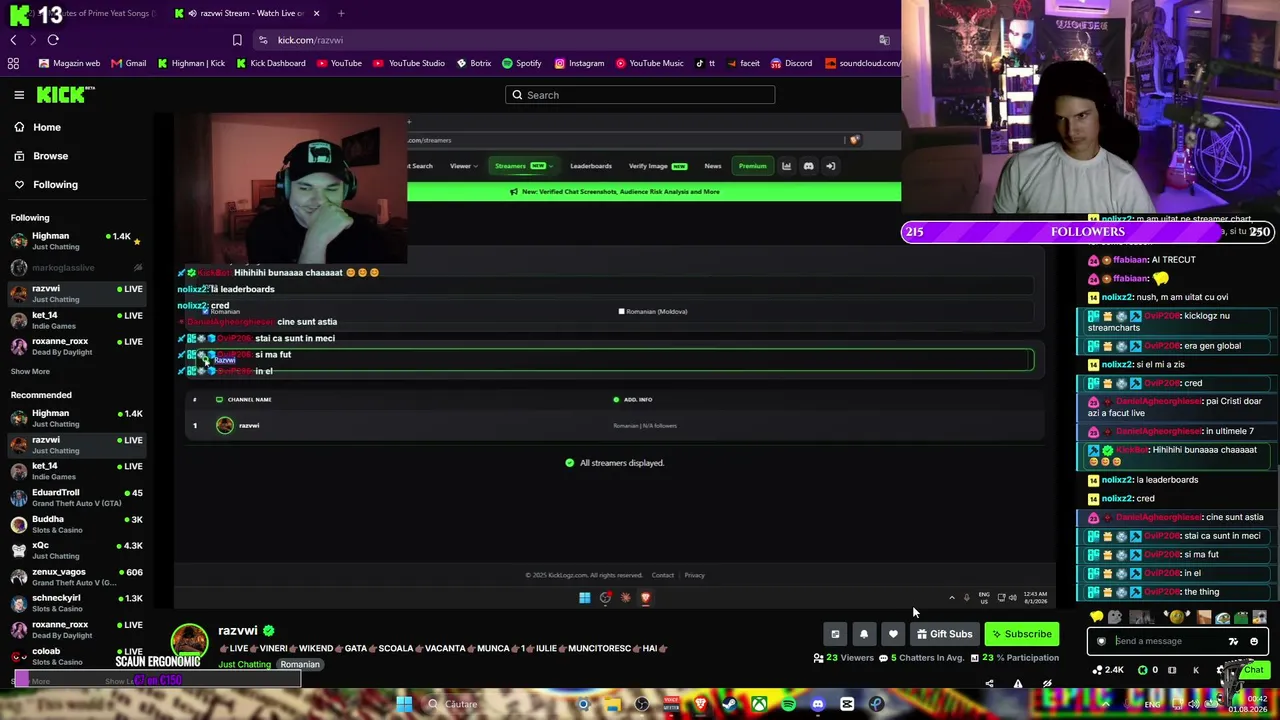
Task: Toggle the Romanian language checkbox in the stream
Action: 205,311
